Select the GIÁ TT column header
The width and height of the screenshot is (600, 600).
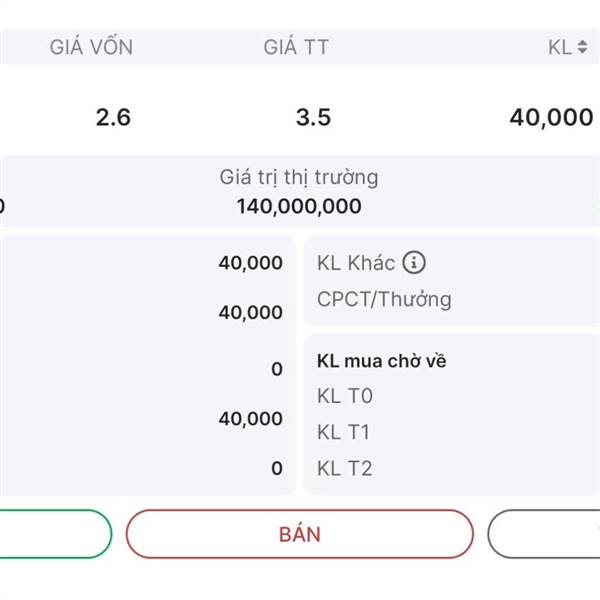point(296,47)
